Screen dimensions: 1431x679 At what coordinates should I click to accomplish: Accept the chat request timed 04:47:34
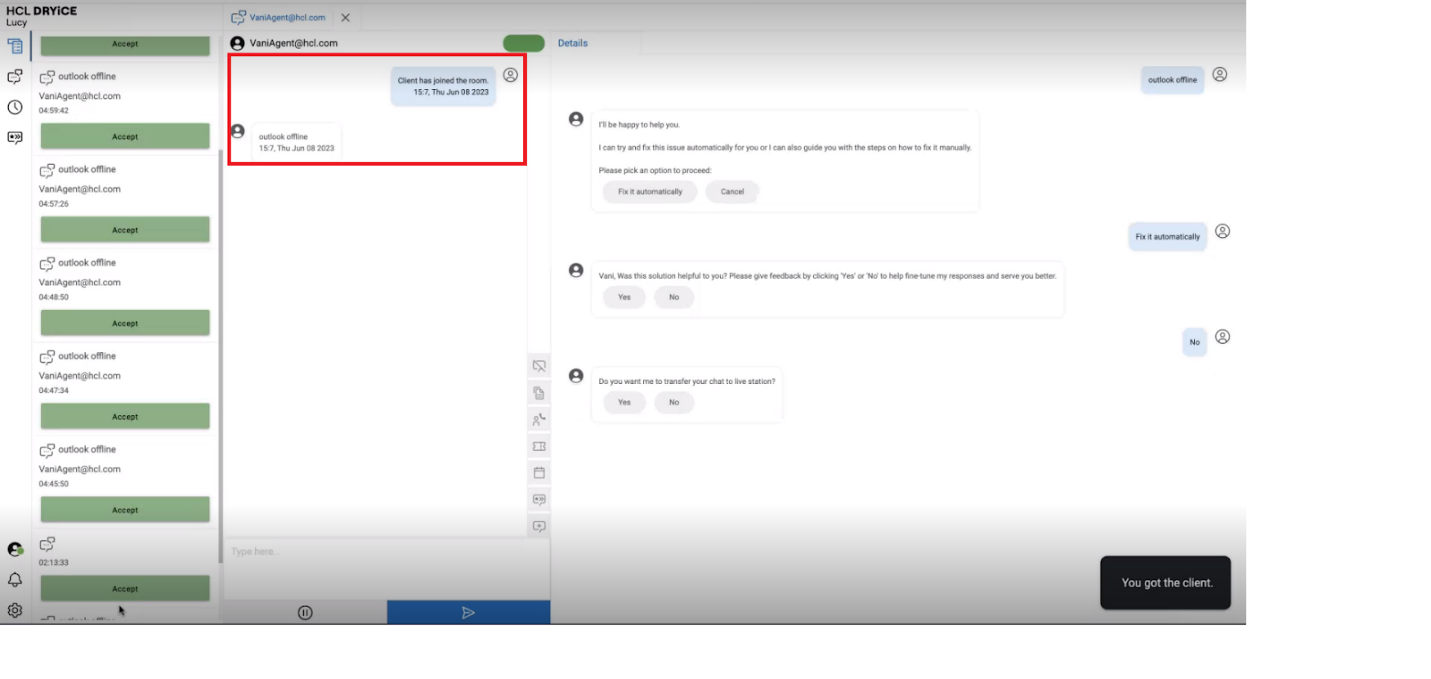coord(125,416)
